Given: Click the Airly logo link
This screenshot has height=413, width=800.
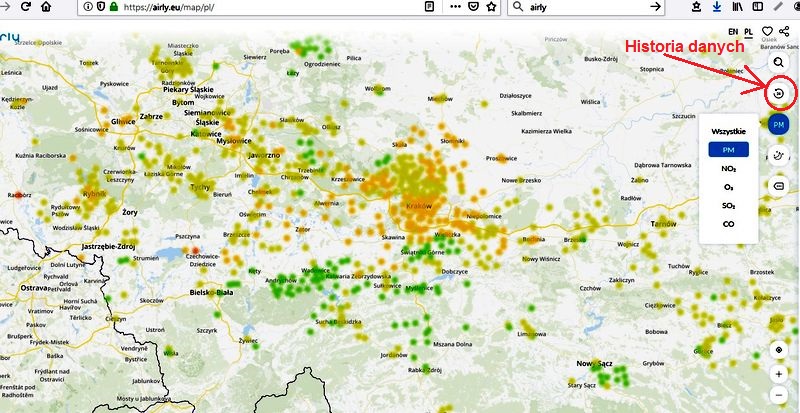Looking at the screenshot, I should click(x=10, y=37).
